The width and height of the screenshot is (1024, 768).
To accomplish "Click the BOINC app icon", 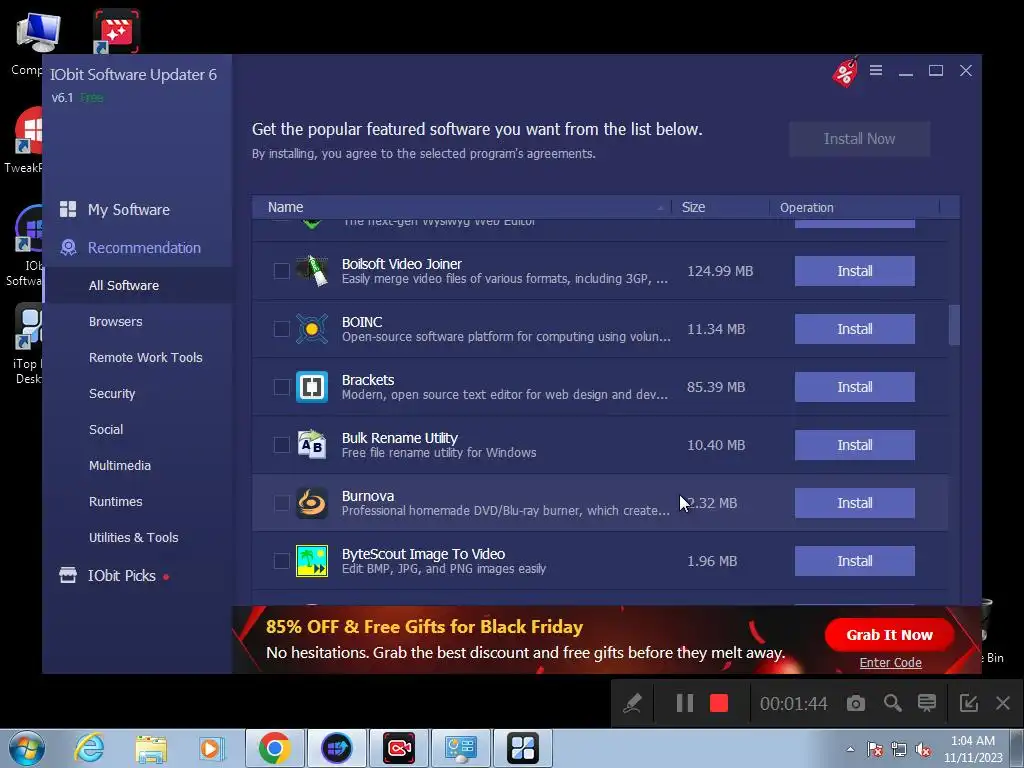I will (x=312, y=329).
